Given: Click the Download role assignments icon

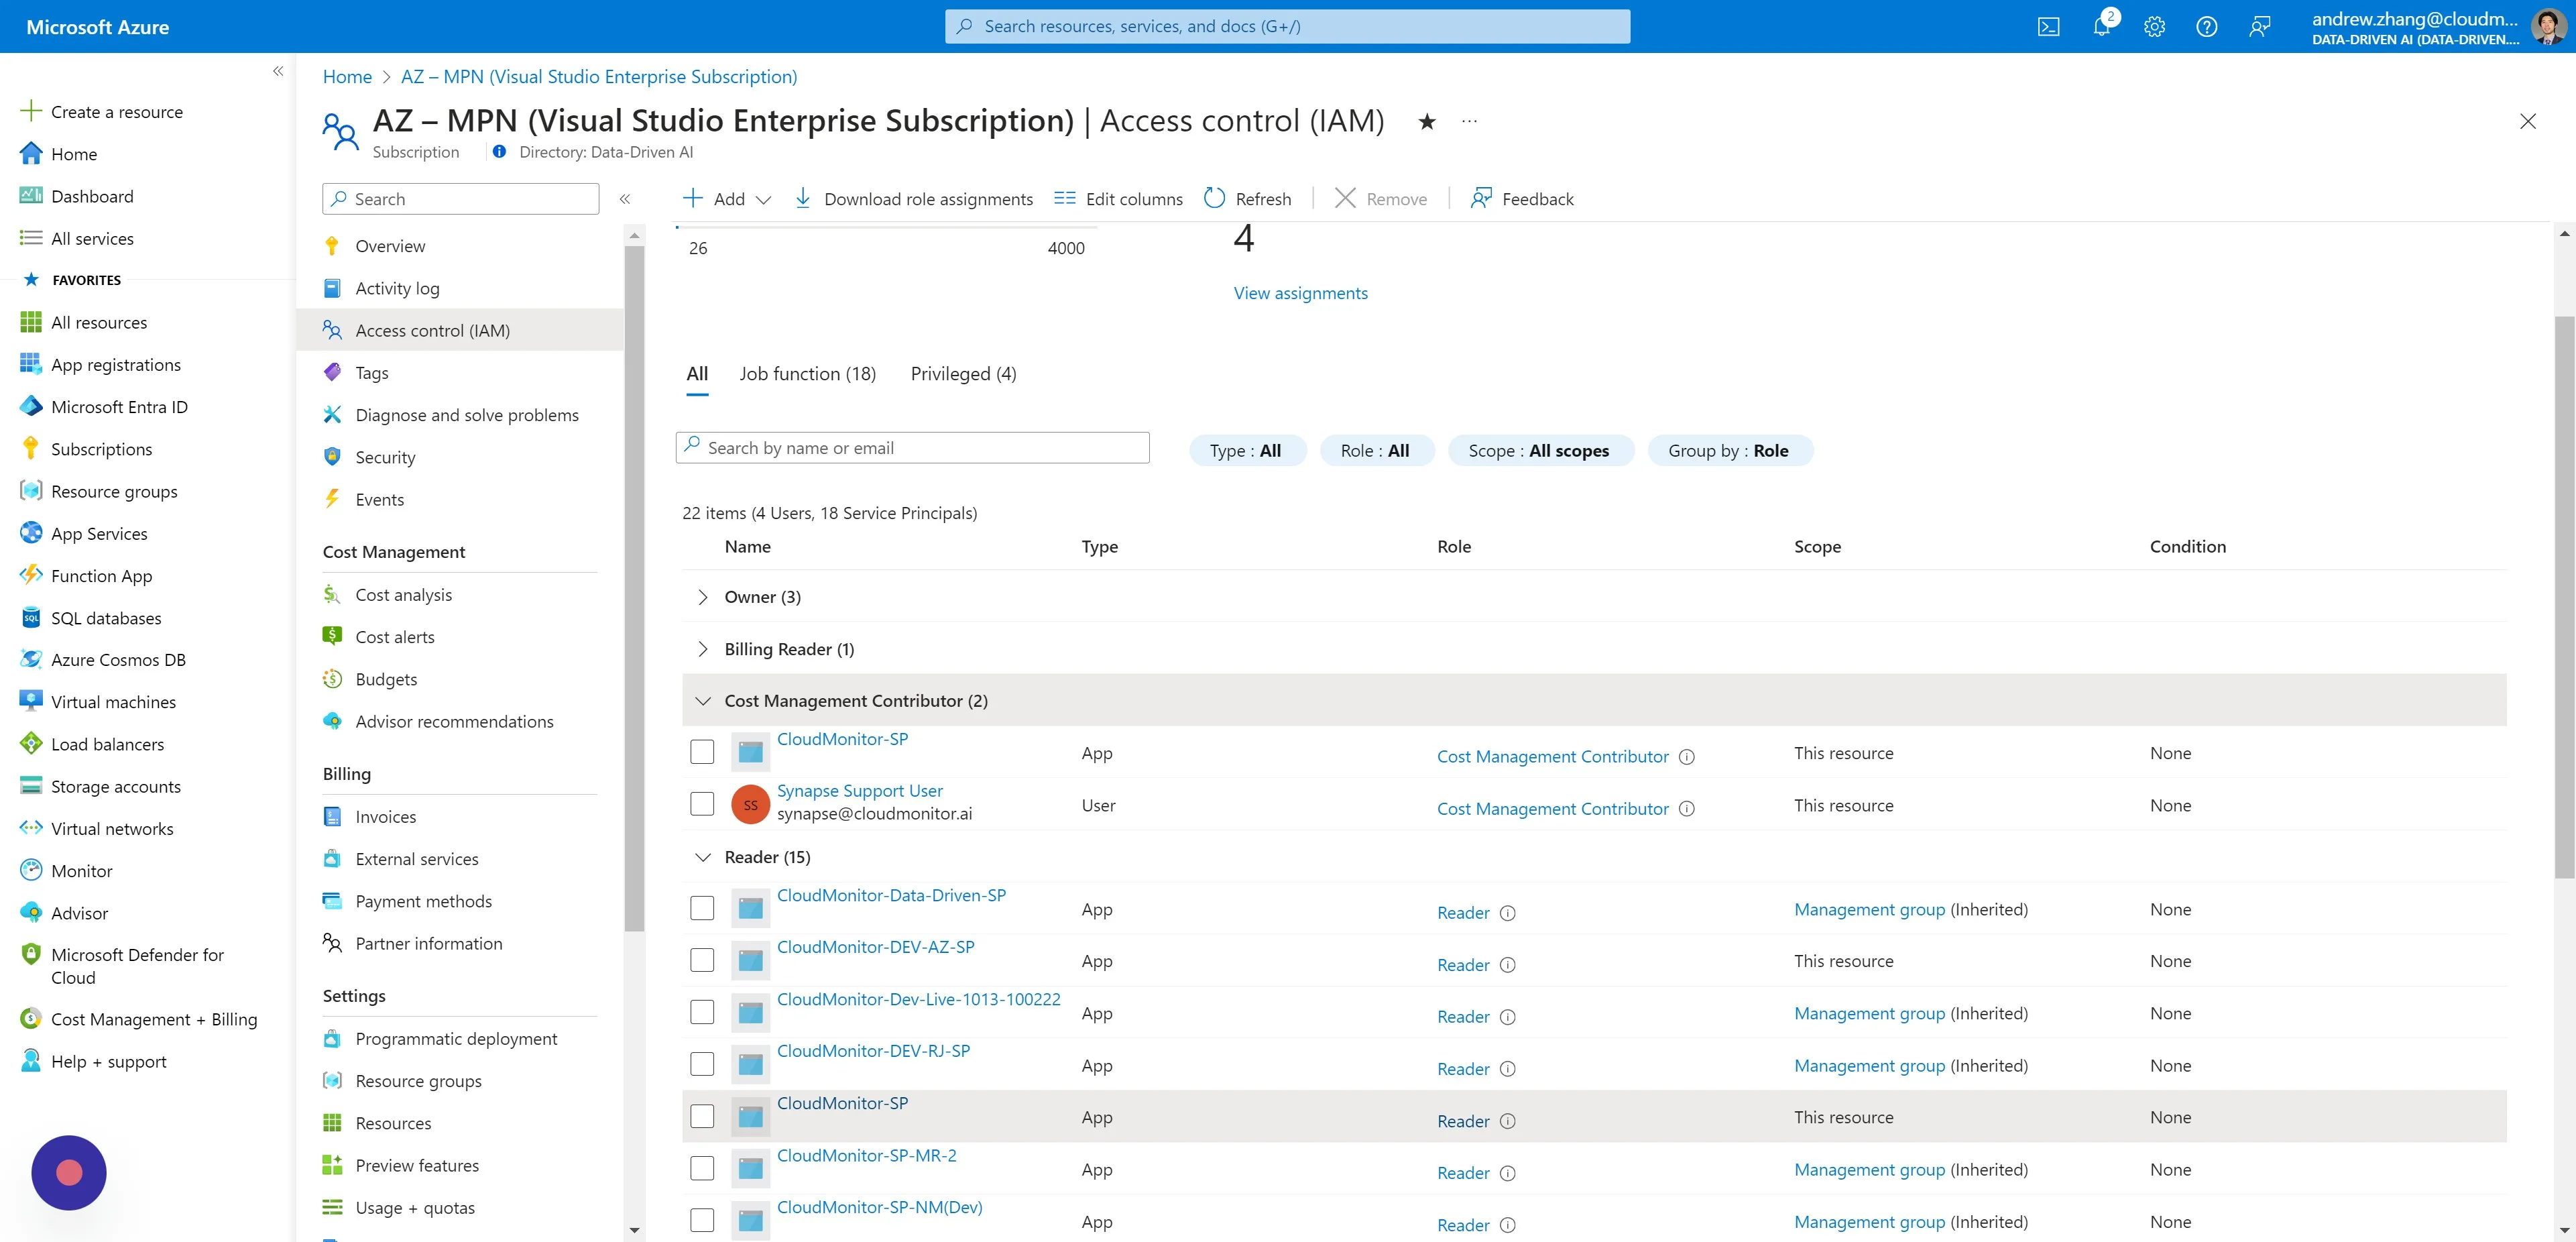Looking at the screenshot, I should (x=802, y=198).
